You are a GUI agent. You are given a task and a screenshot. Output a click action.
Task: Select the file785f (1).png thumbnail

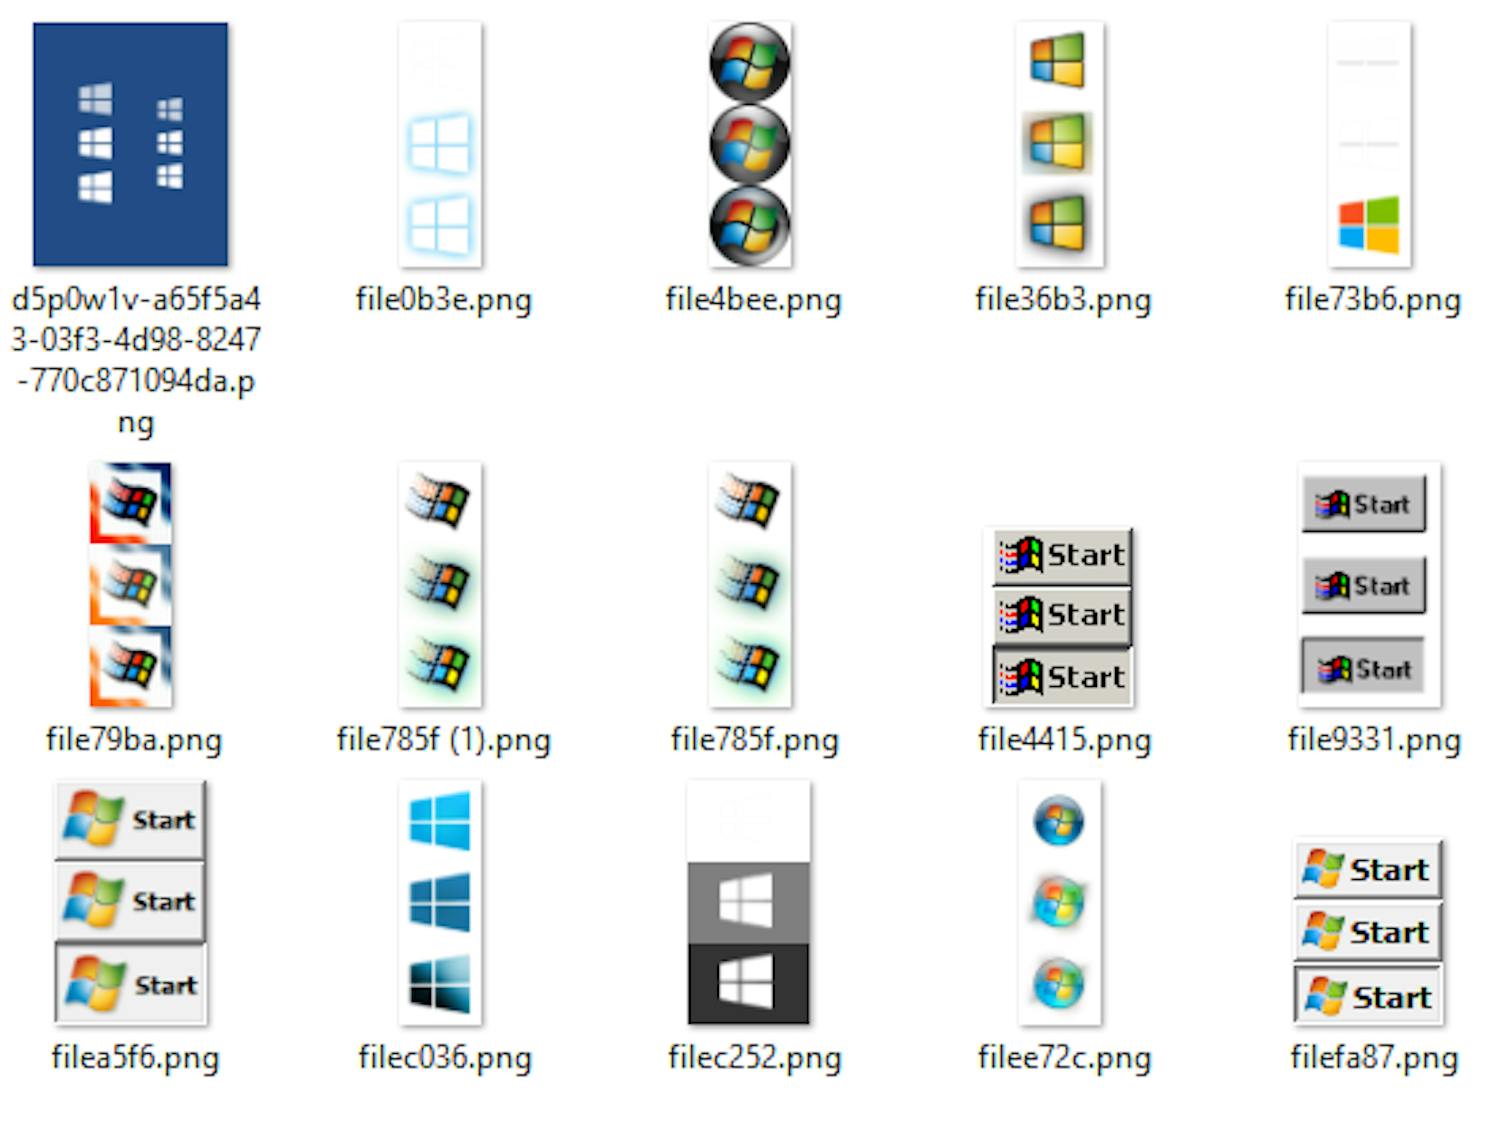[x=440, y=584]
